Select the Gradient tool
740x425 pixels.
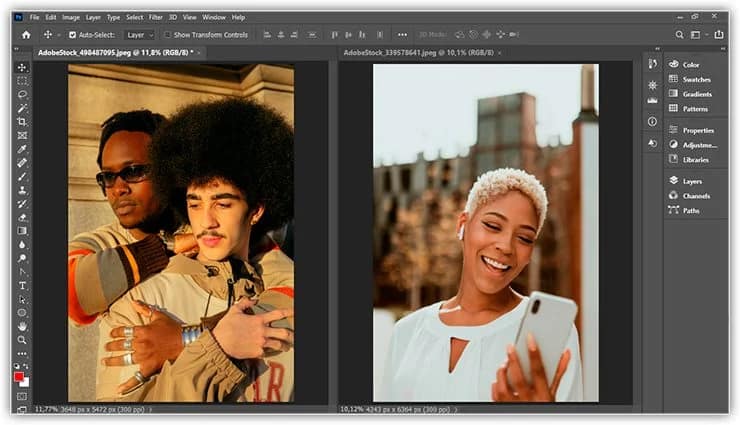point(22,231)
